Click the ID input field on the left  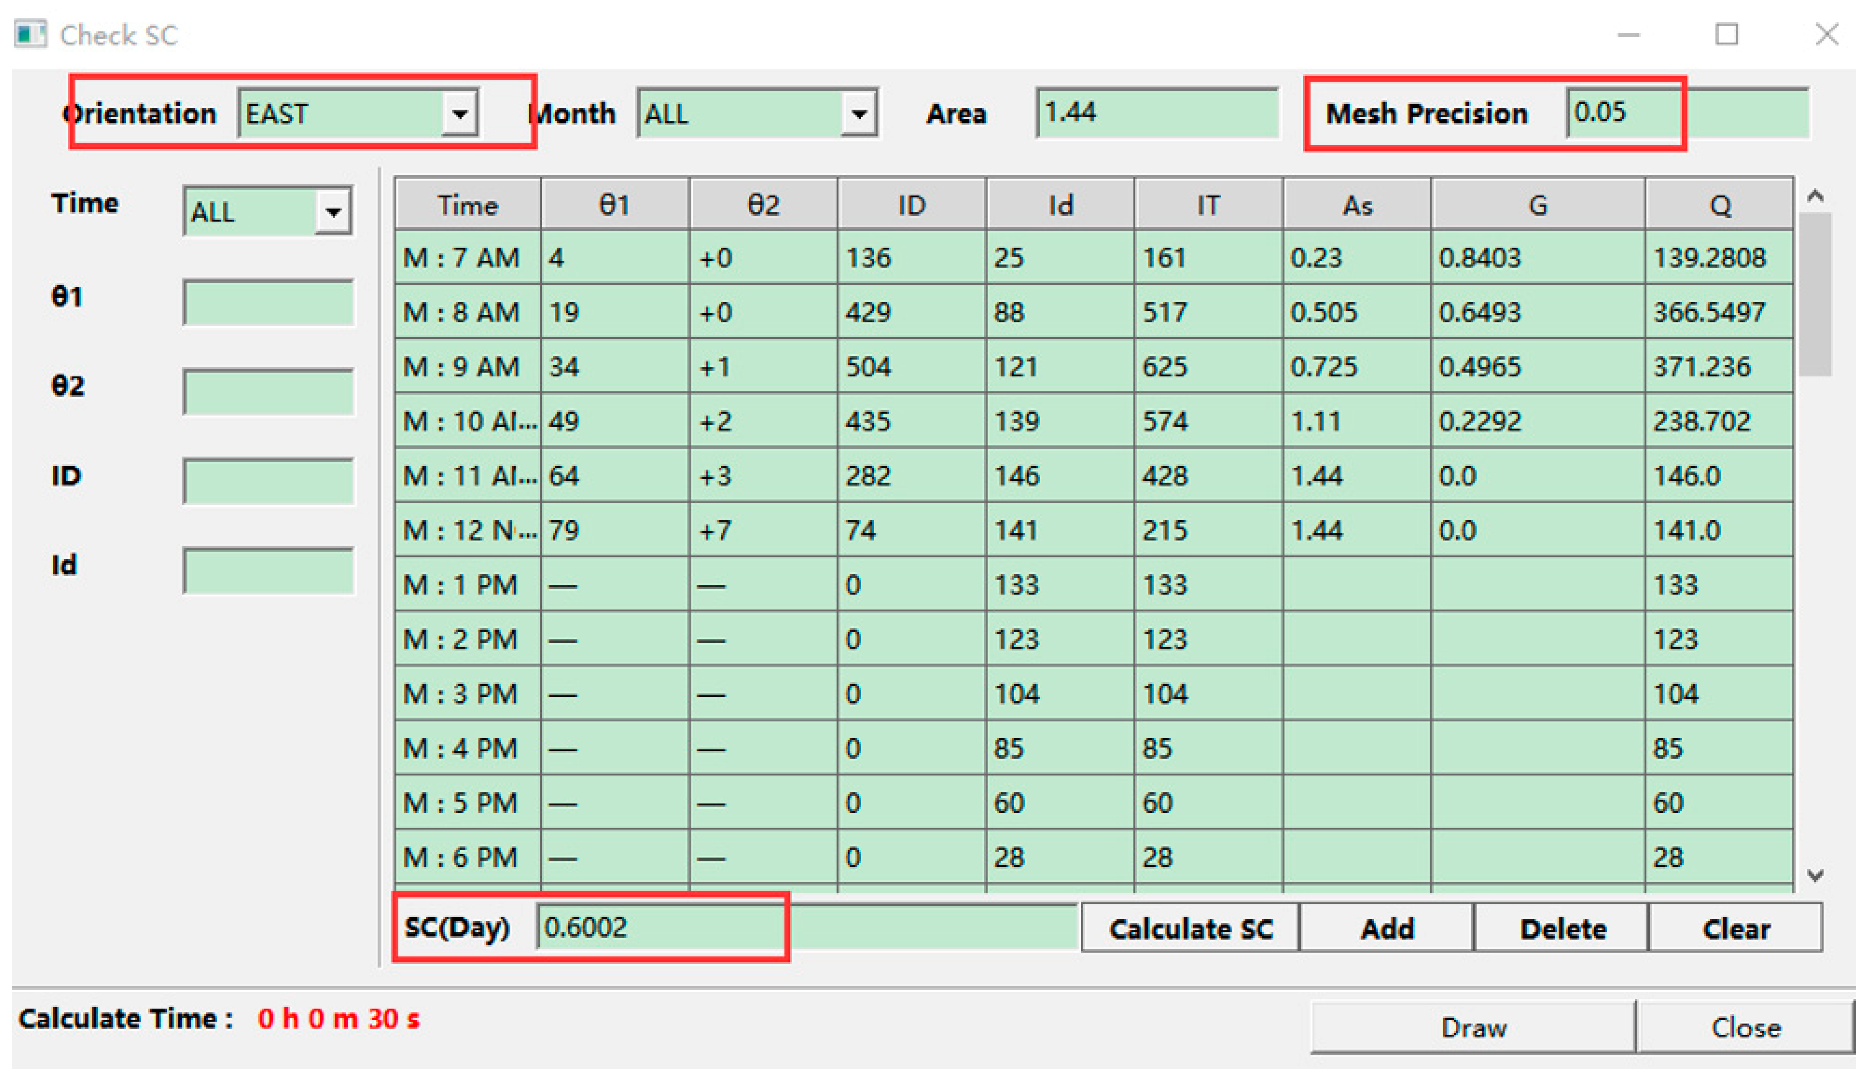tap(268, 481)
